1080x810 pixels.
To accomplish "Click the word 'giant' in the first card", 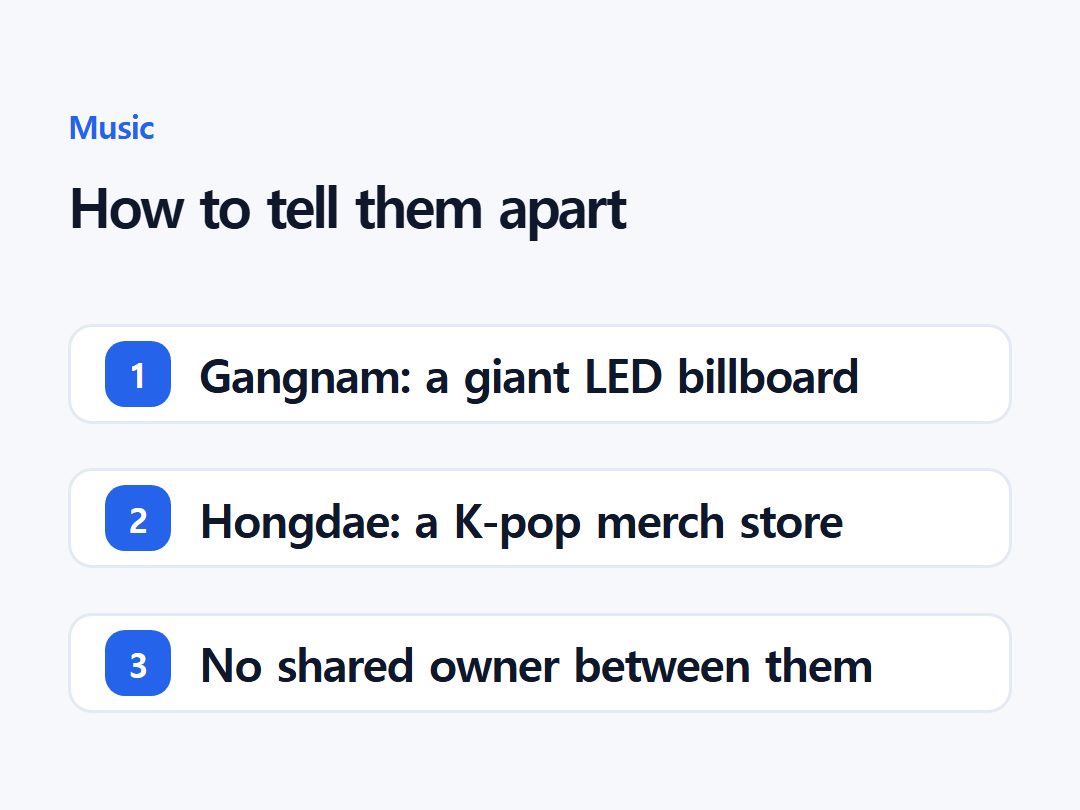I will (x=517, y=378).
